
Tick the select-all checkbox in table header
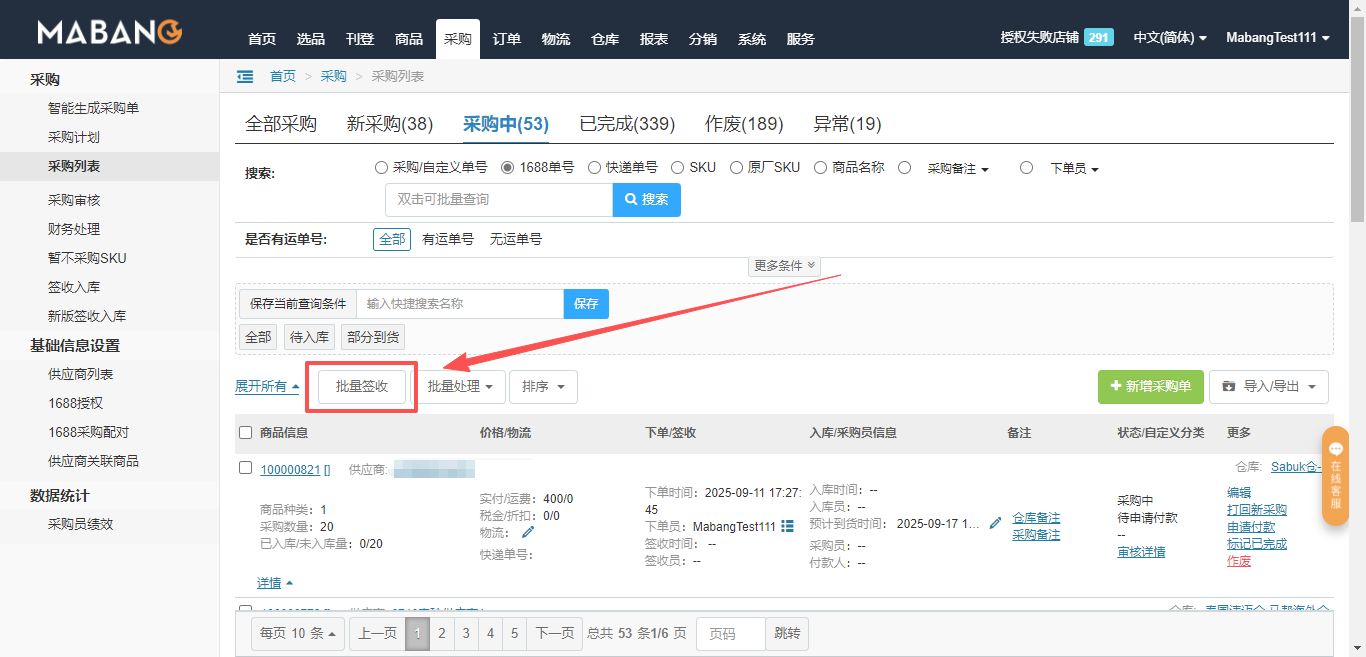(x=246, y=433)
